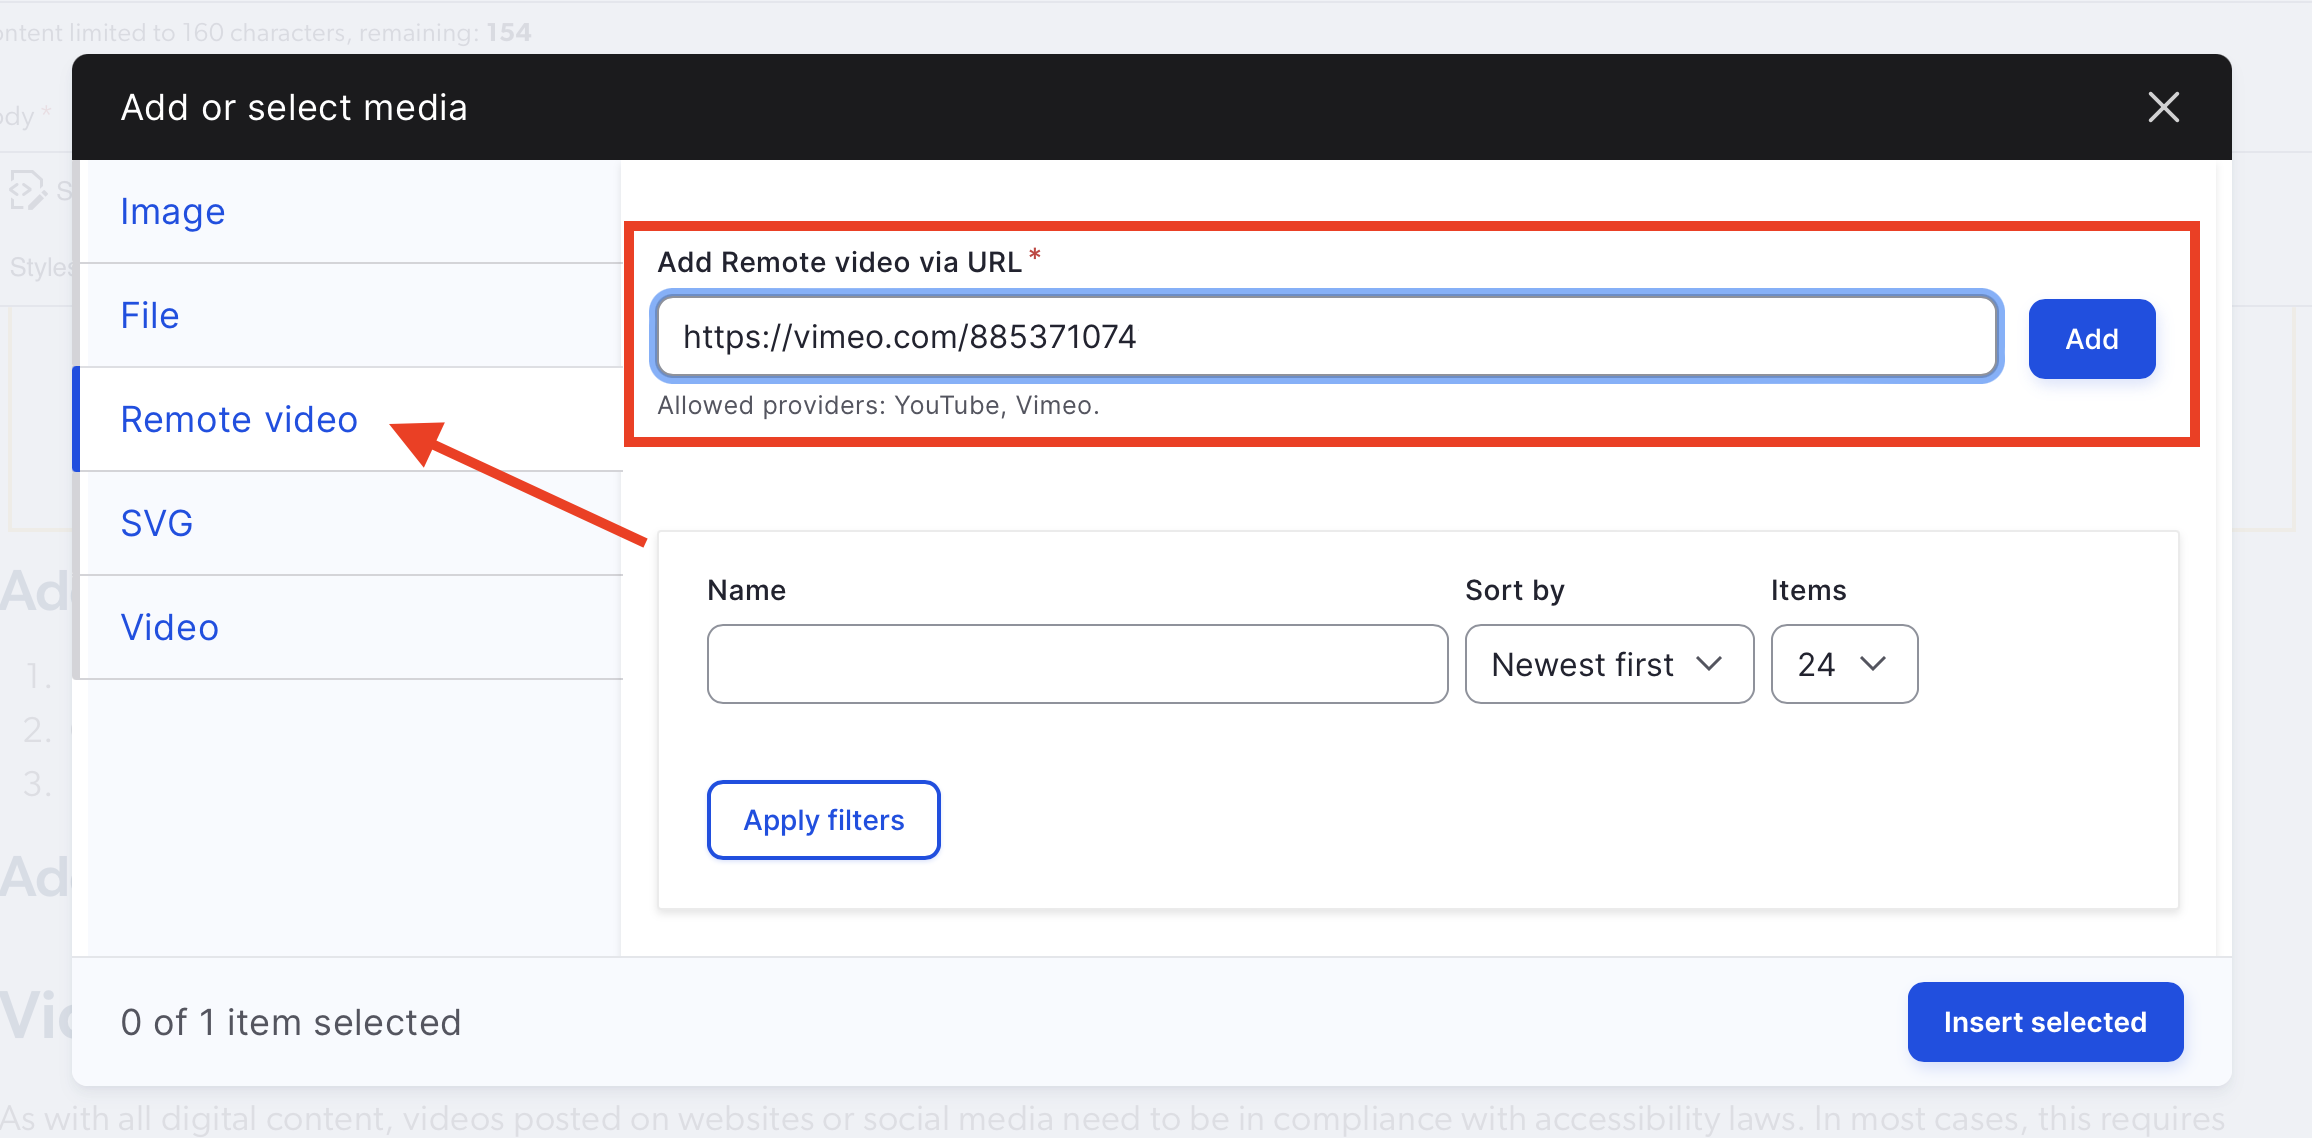This screenshot has height=1138, width=2312.
Task: Close the Add or select media dialog
Action: coord(2163,107)
